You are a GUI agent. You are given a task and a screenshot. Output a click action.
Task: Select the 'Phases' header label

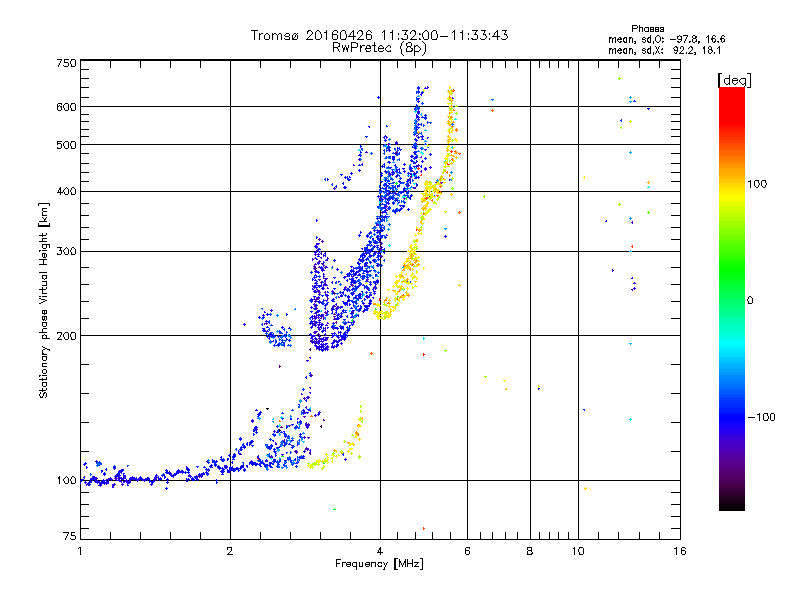click(647, 29)
